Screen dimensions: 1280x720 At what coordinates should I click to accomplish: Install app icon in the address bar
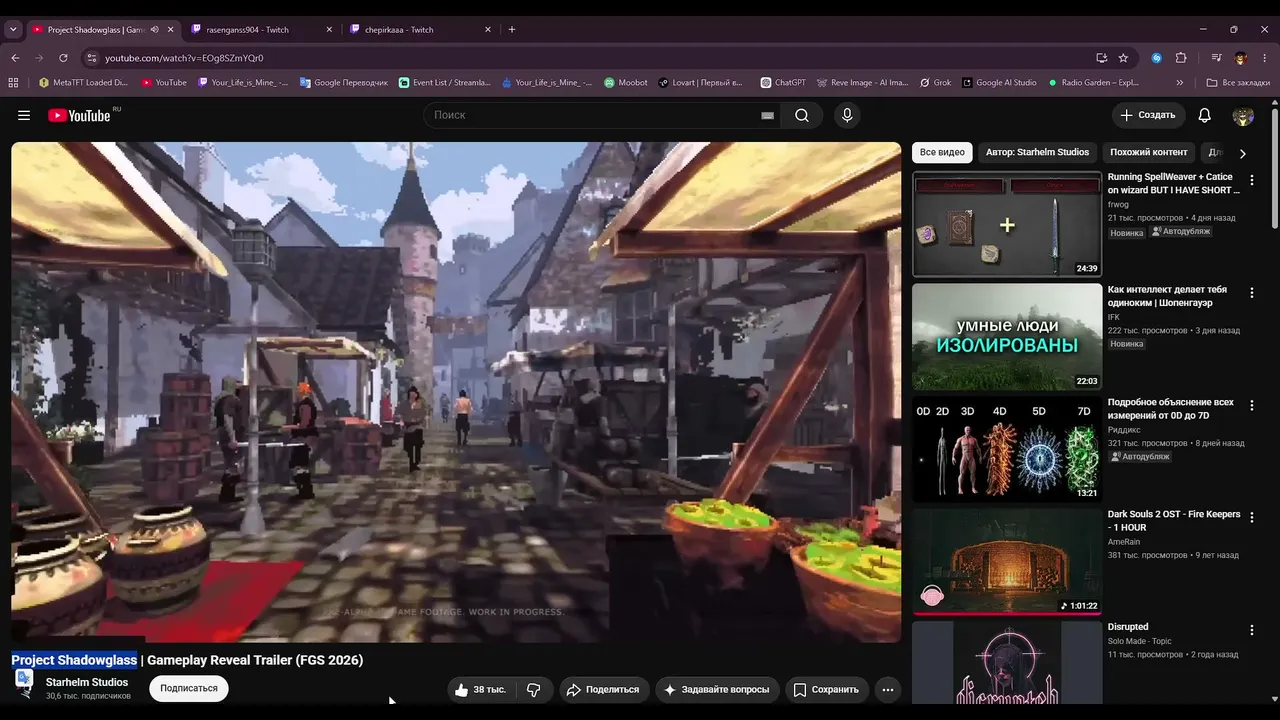(x=1101, y=58)
